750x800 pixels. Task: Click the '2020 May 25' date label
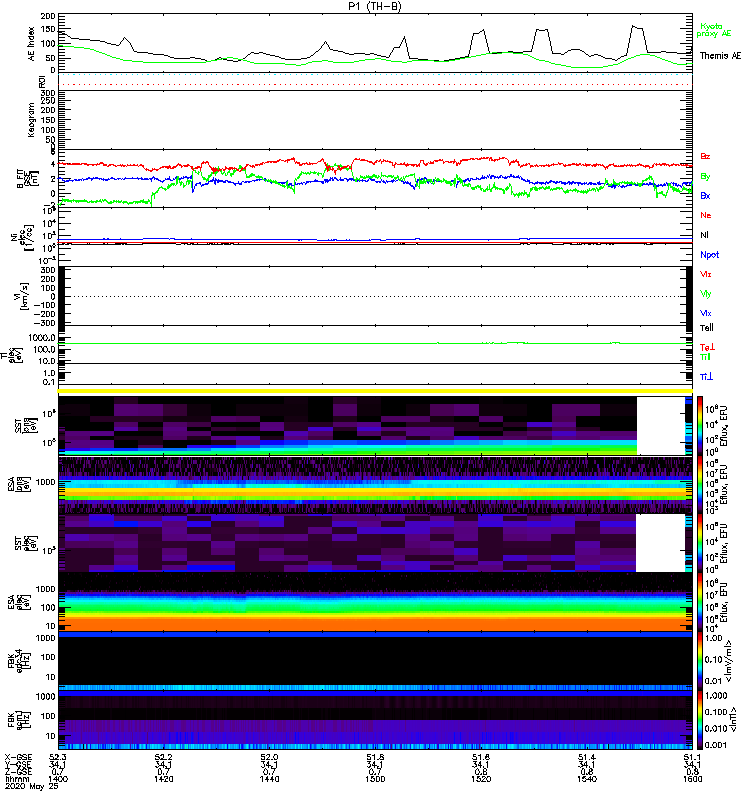[x=32, y=786]
